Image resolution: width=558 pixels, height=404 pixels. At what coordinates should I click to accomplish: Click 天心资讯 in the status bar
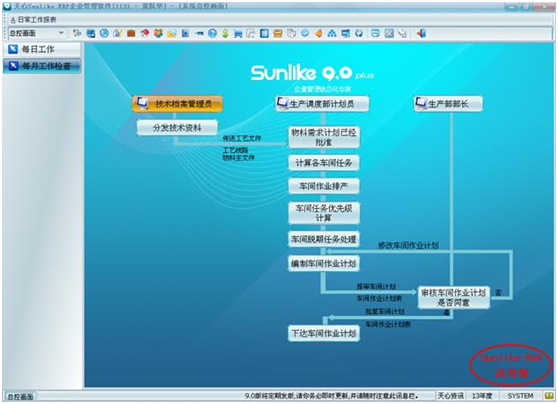point(450,396)
